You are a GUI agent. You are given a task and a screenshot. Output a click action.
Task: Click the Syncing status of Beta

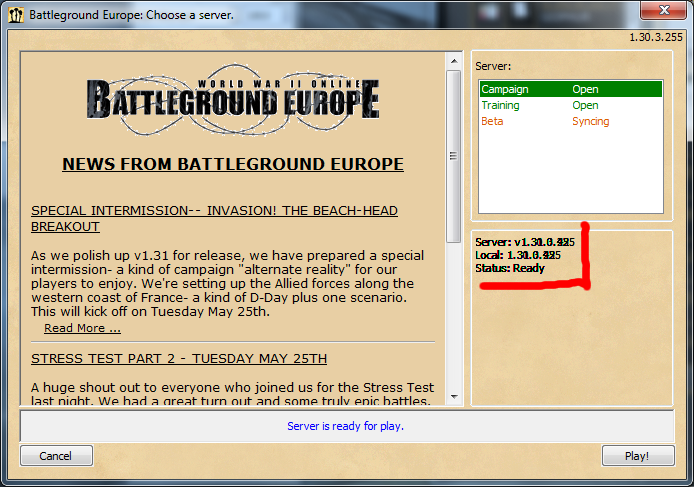(590, 121)
